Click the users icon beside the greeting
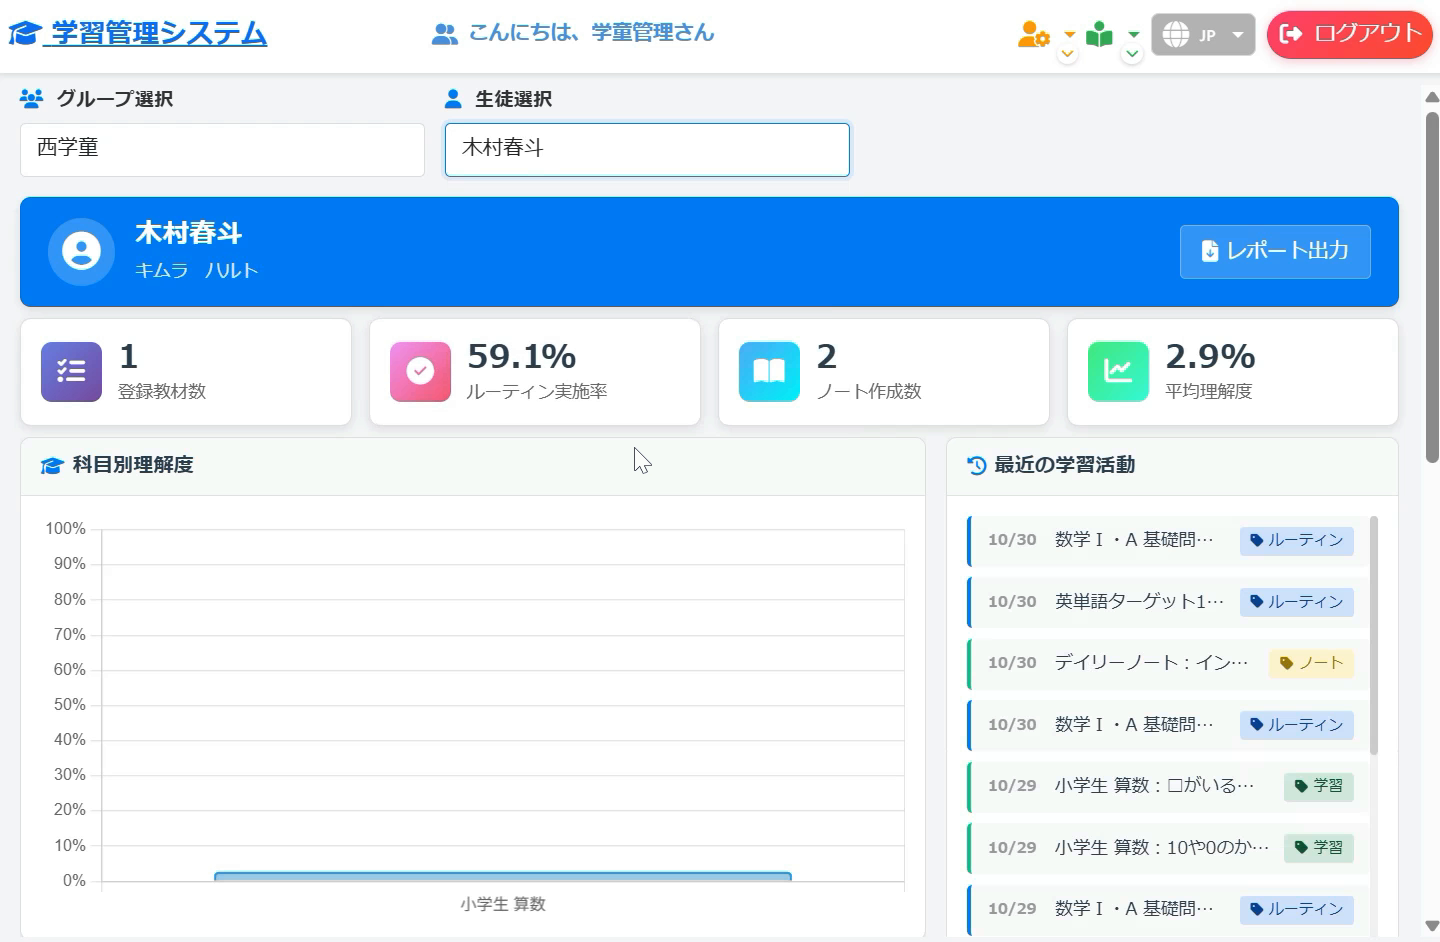1440x942 pixels. [x=444, y=34]
